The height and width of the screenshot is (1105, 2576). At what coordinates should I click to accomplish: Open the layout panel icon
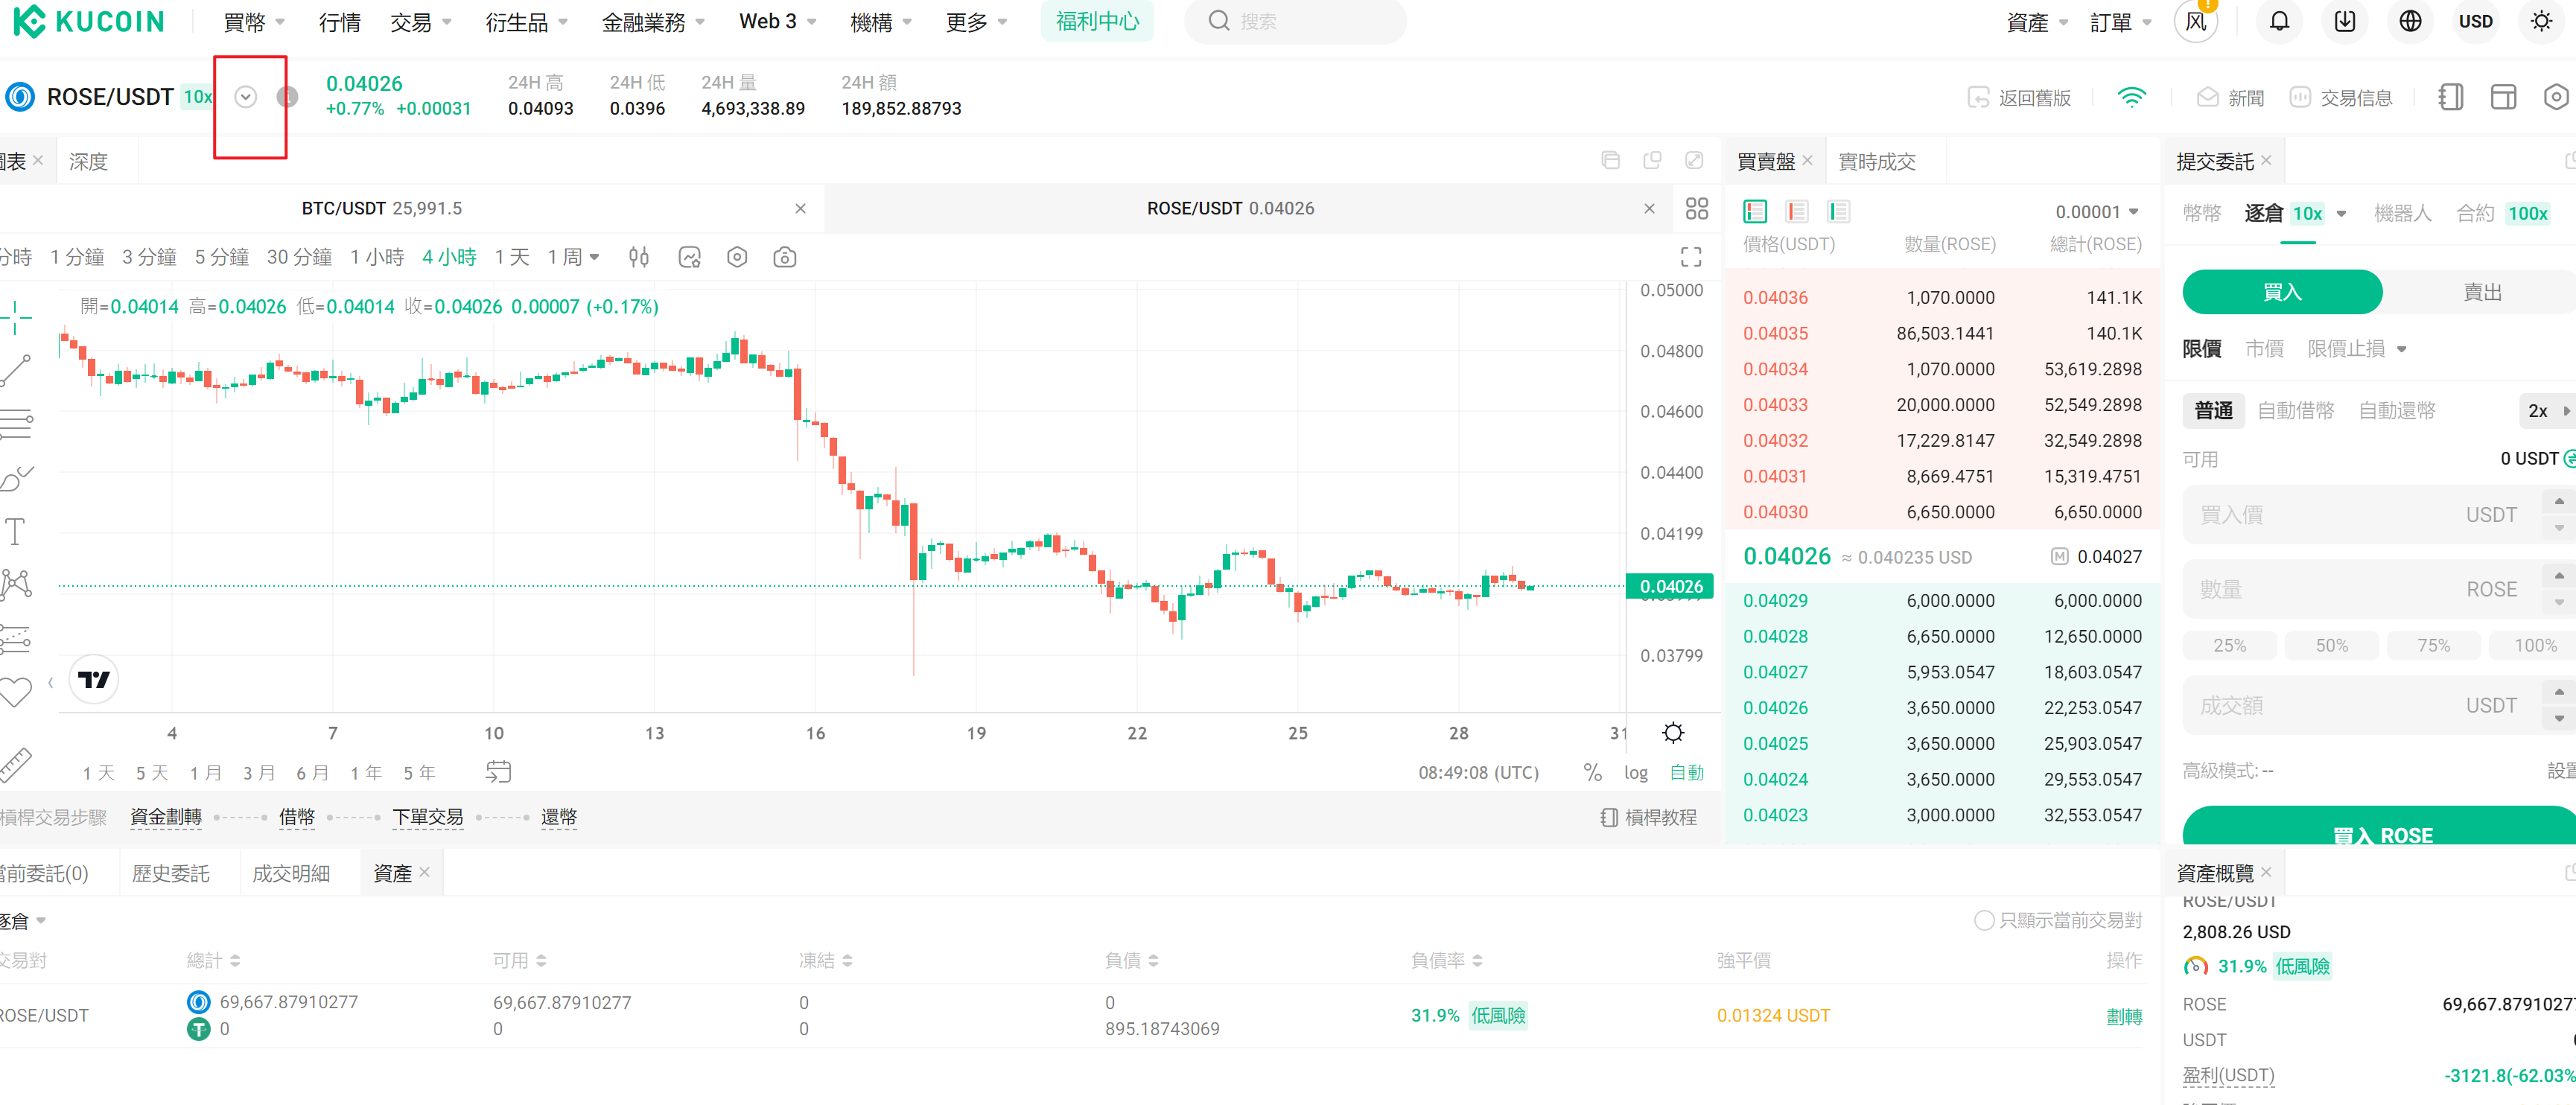2503,97
